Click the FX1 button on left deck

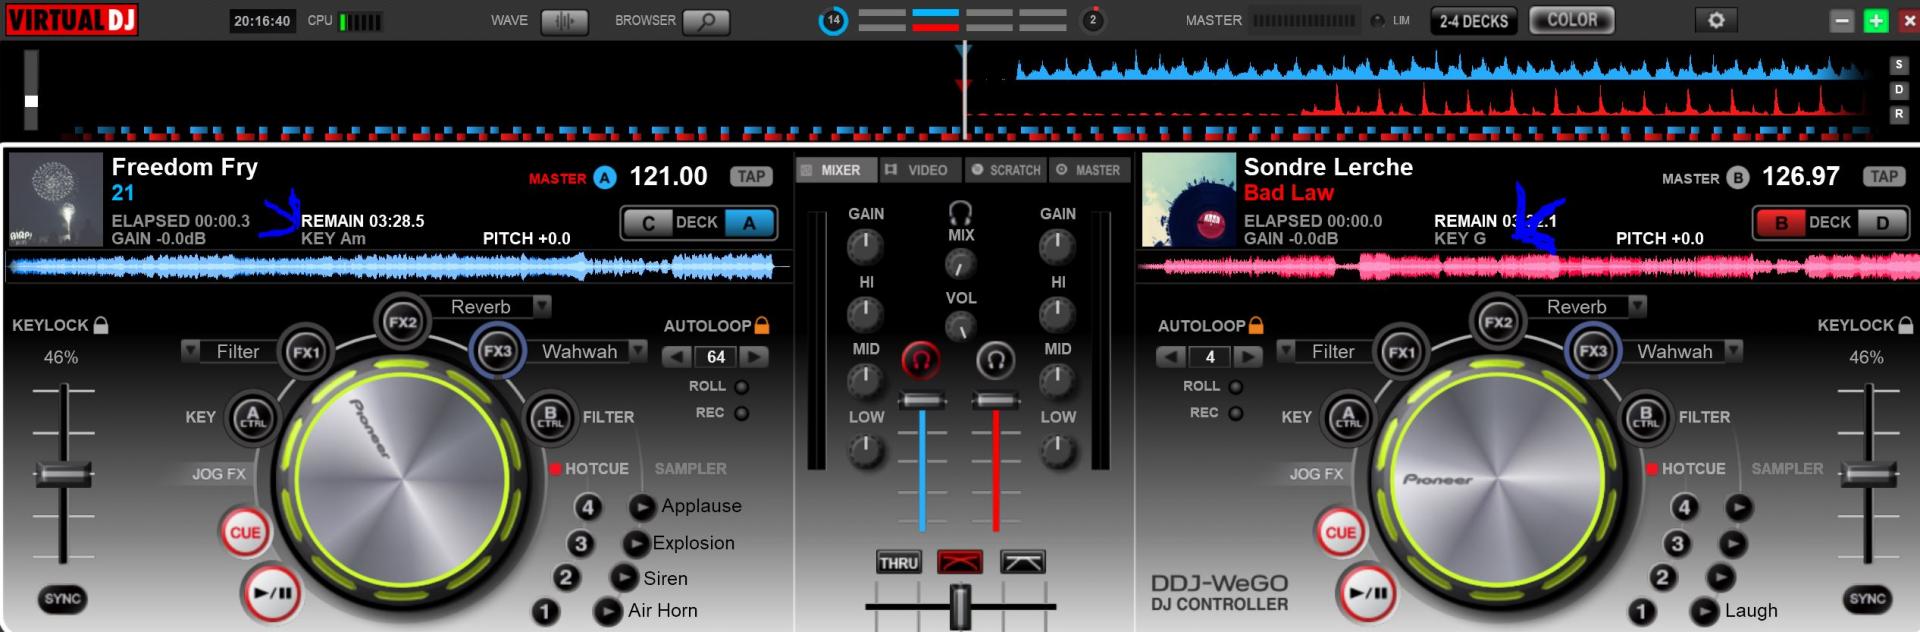[x=305, y=352]
